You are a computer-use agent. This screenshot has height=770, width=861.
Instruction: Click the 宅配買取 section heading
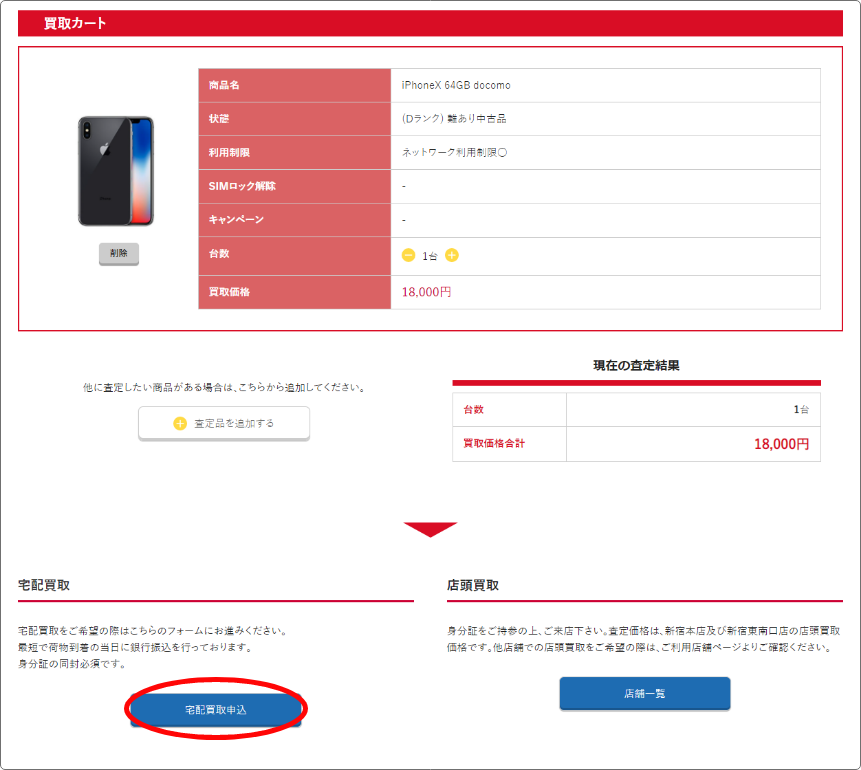44,585
